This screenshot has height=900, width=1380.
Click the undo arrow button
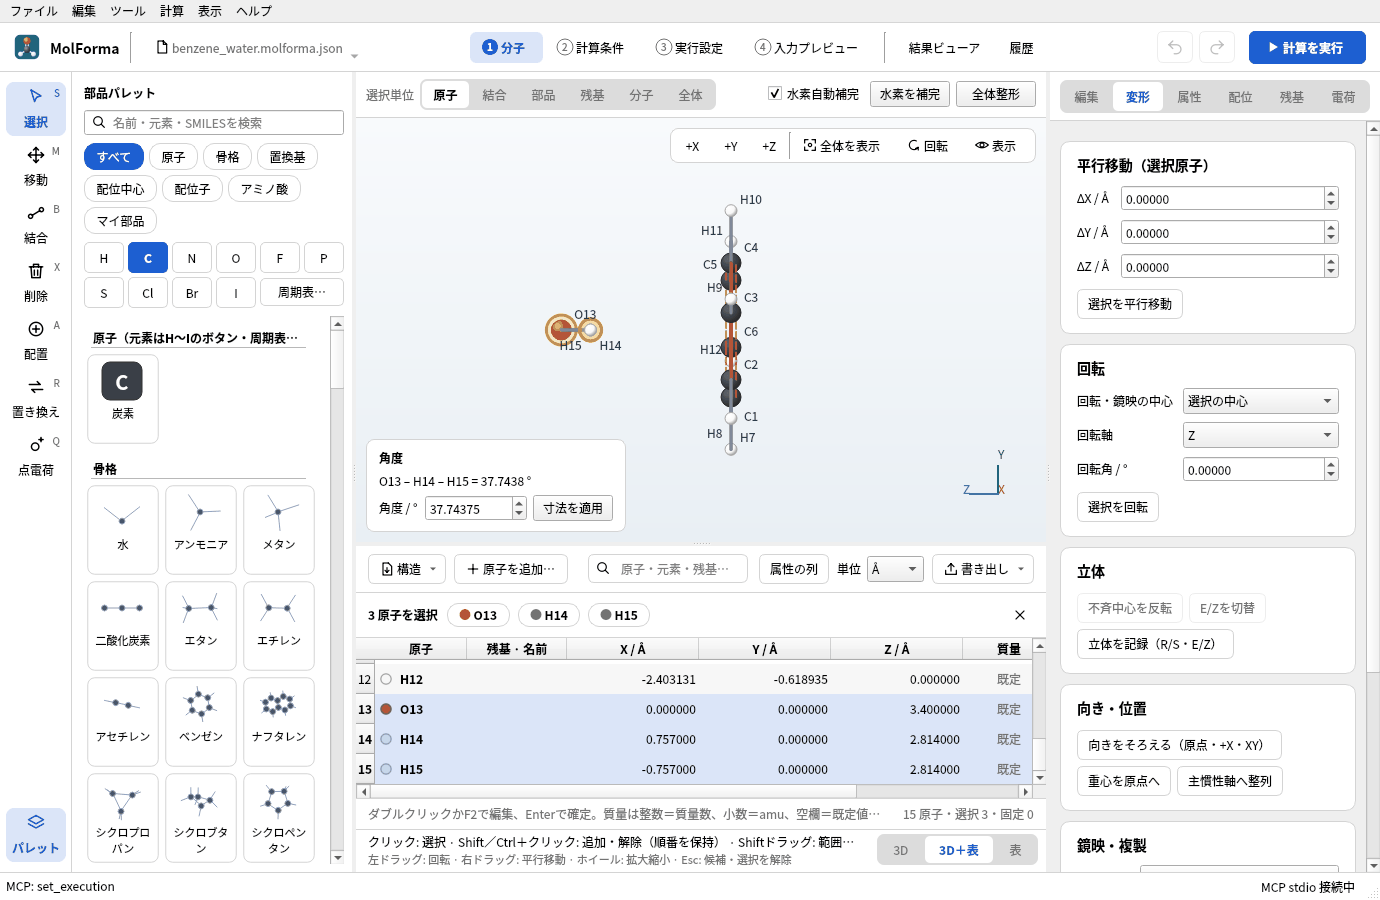[x=1175, y=47]
